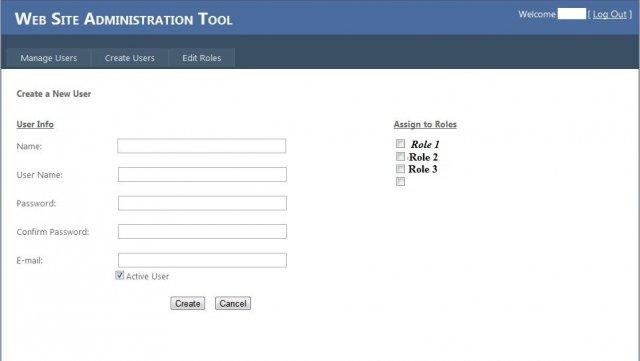640x361 pixels.
Task: Click the Active User label
Action: pyautogui.click(x=147, y=276)
